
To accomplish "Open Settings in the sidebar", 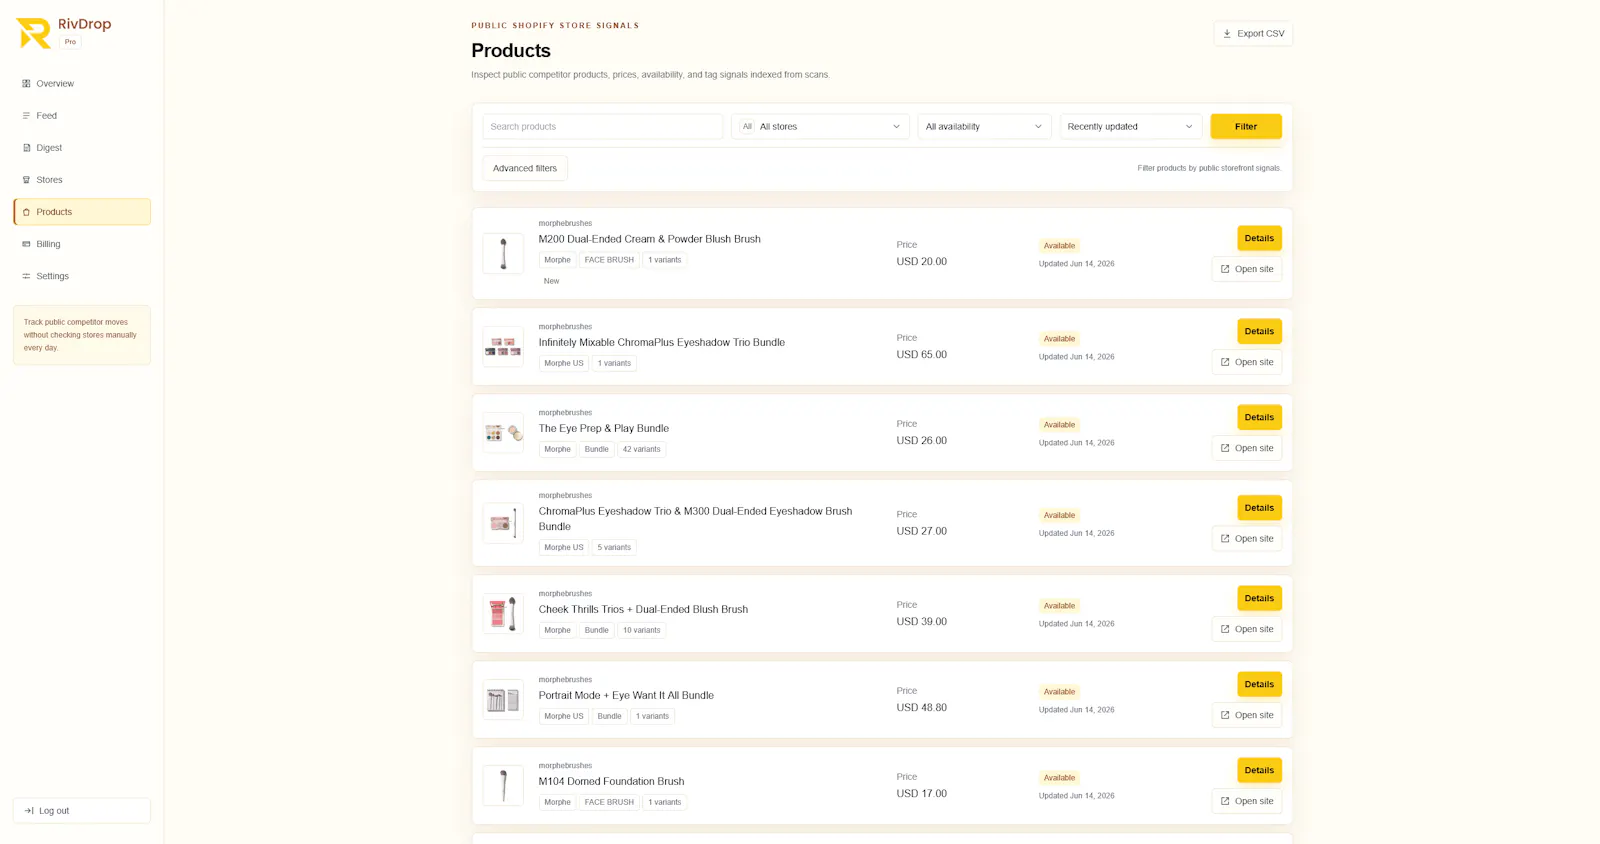I will point(82,276).
